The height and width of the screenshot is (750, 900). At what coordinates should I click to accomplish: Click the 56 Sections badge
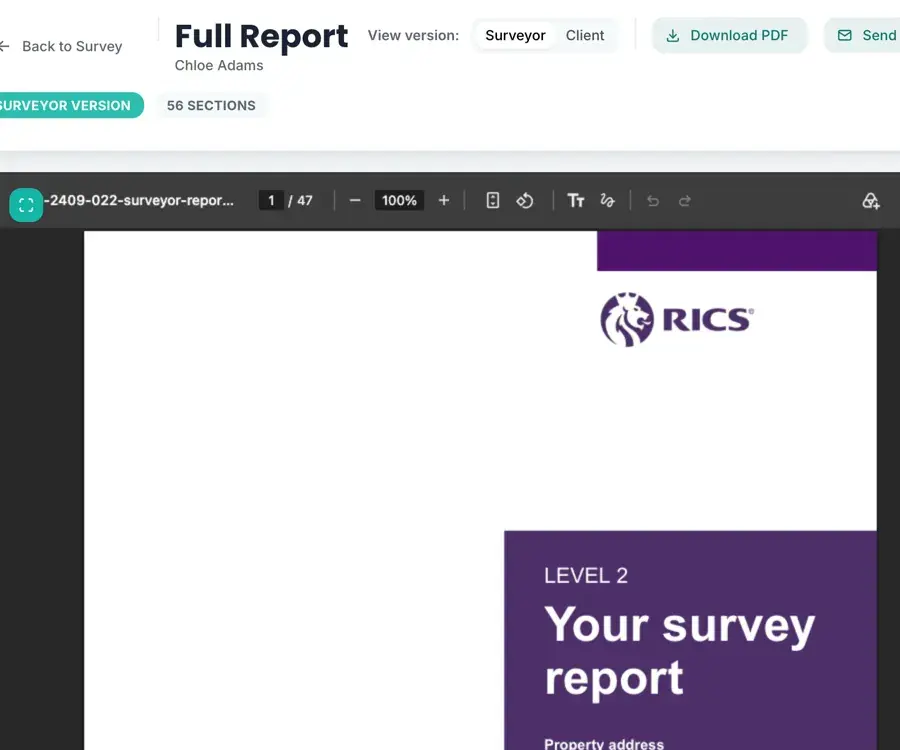pos(211,106)
